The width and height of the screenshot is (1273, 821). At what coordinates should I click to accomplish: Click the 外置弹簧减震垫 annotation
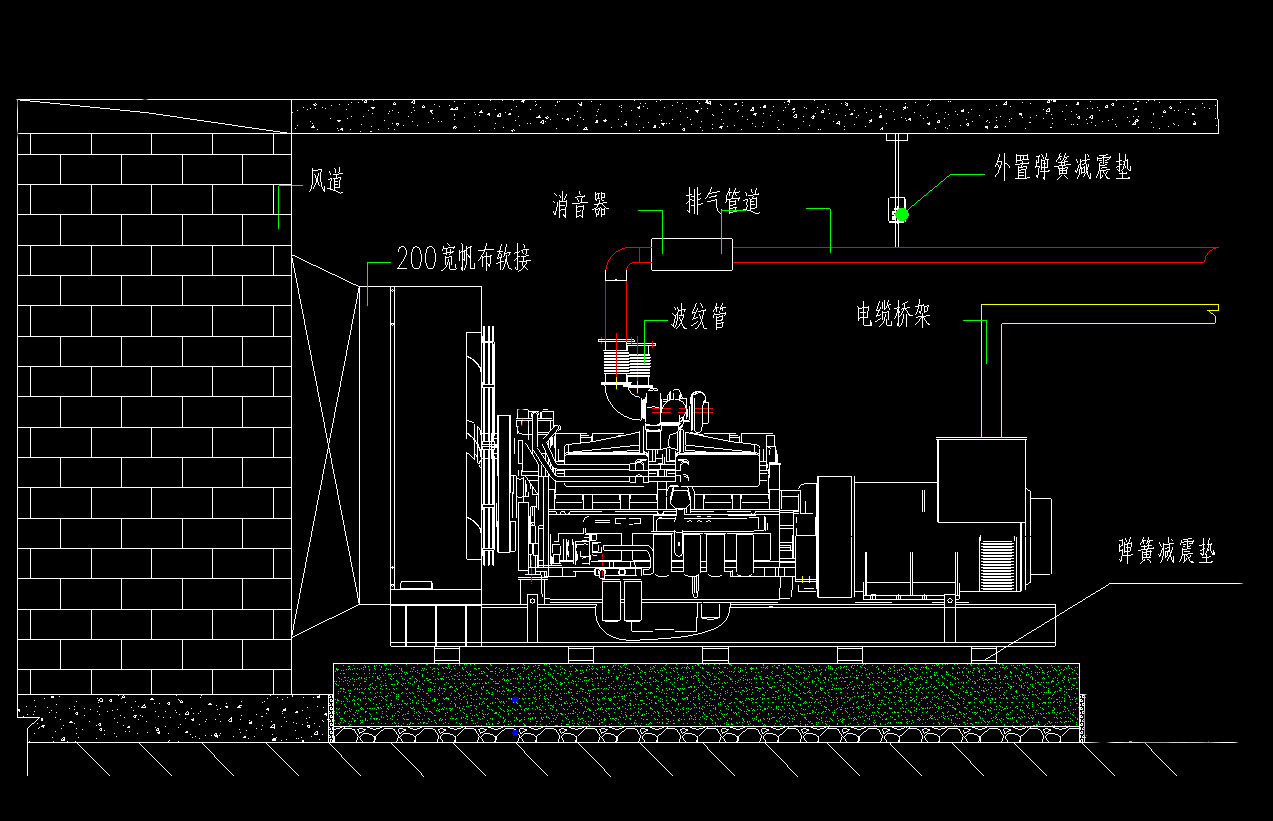(1062, 168)
